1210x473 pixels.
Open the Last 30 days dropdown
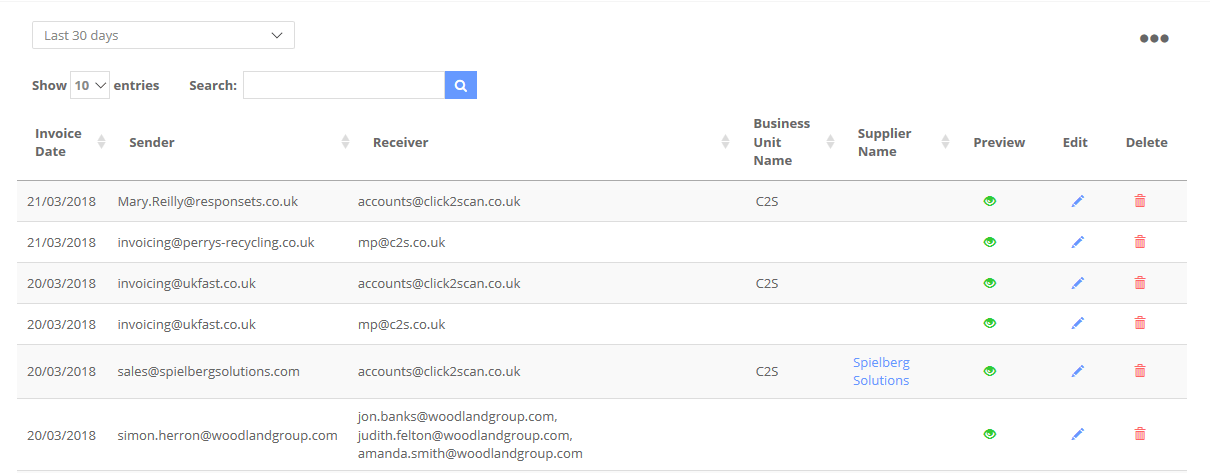pyautogui.click(x=163, y=35)
